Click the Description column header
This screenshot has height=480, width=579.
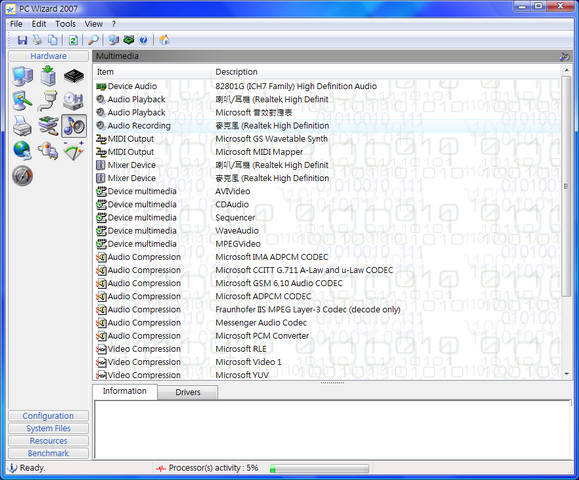click(386, 72)
